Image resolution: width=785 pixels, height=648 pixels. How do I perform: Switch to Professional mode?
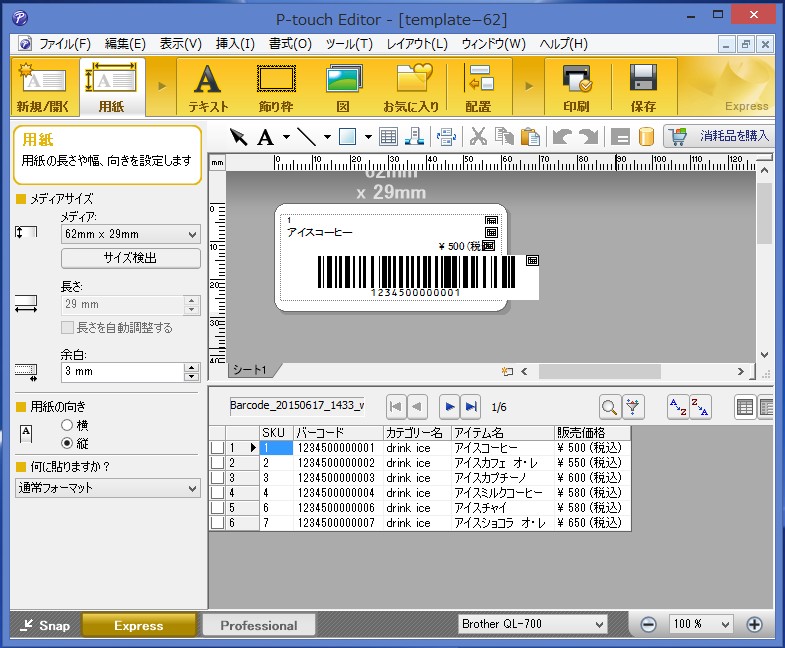[x=259, y=625]
